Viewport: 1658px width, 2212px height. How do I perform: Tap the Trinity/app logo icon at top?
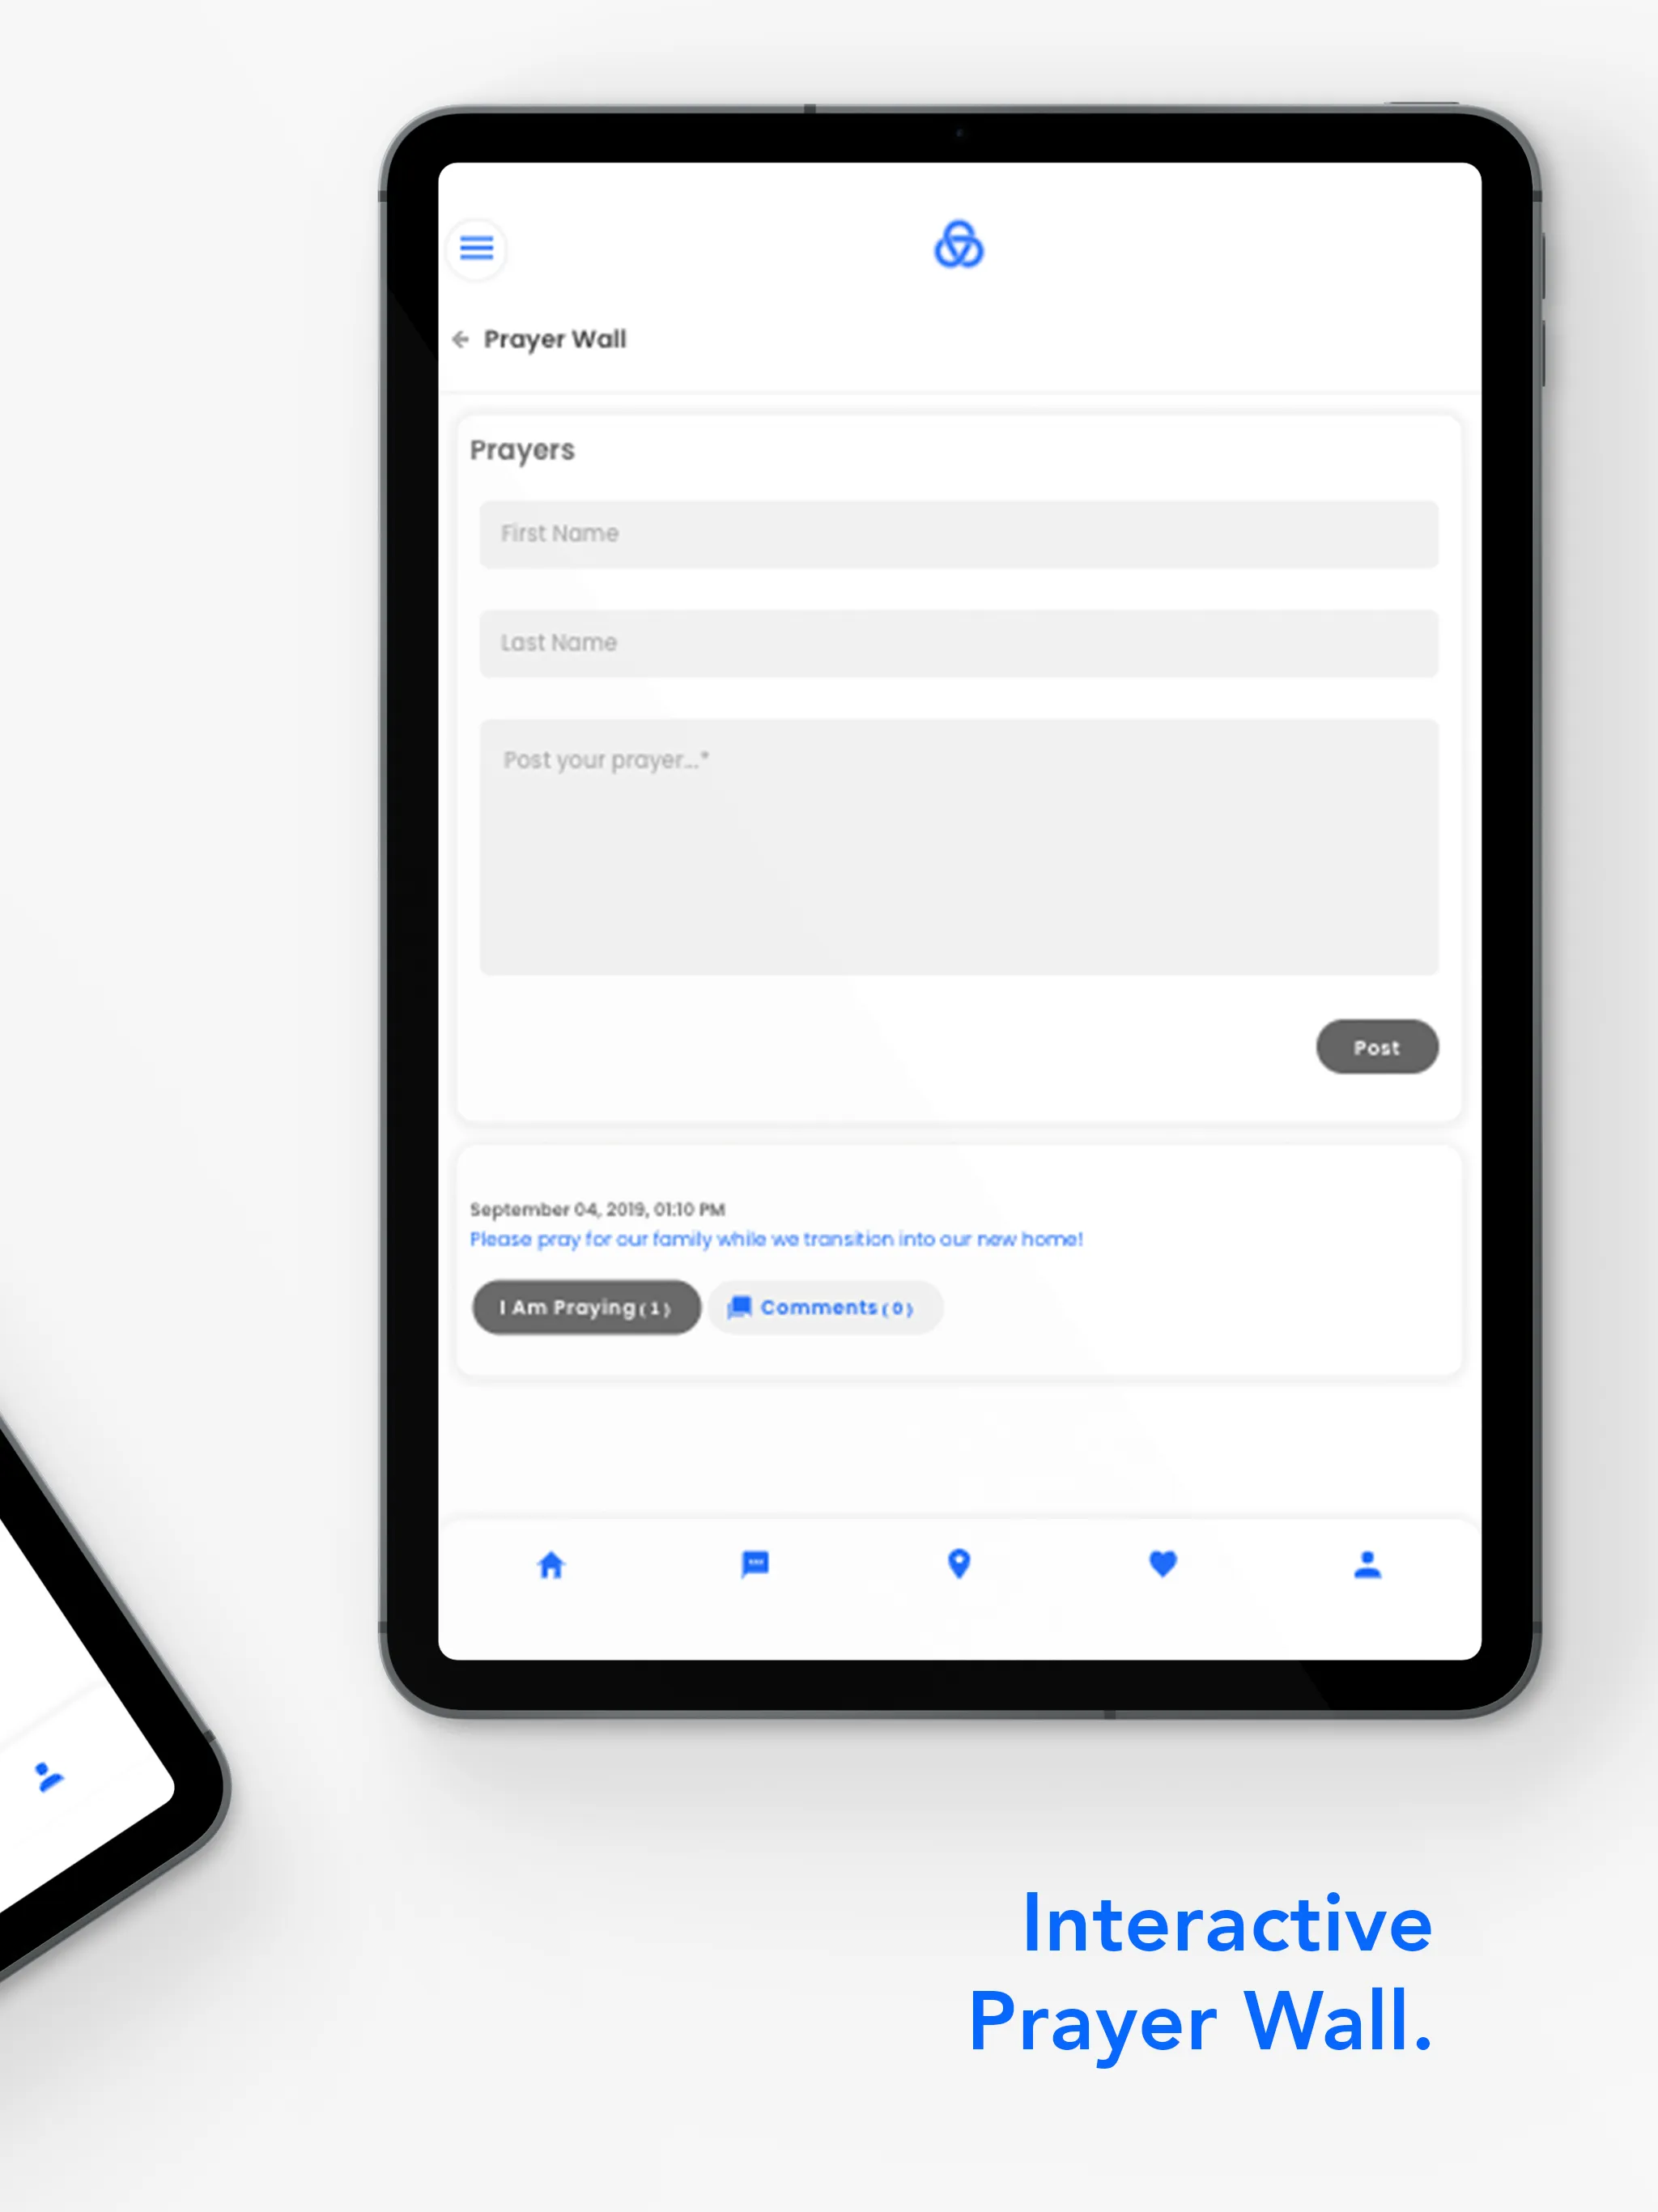click(959, 247)
